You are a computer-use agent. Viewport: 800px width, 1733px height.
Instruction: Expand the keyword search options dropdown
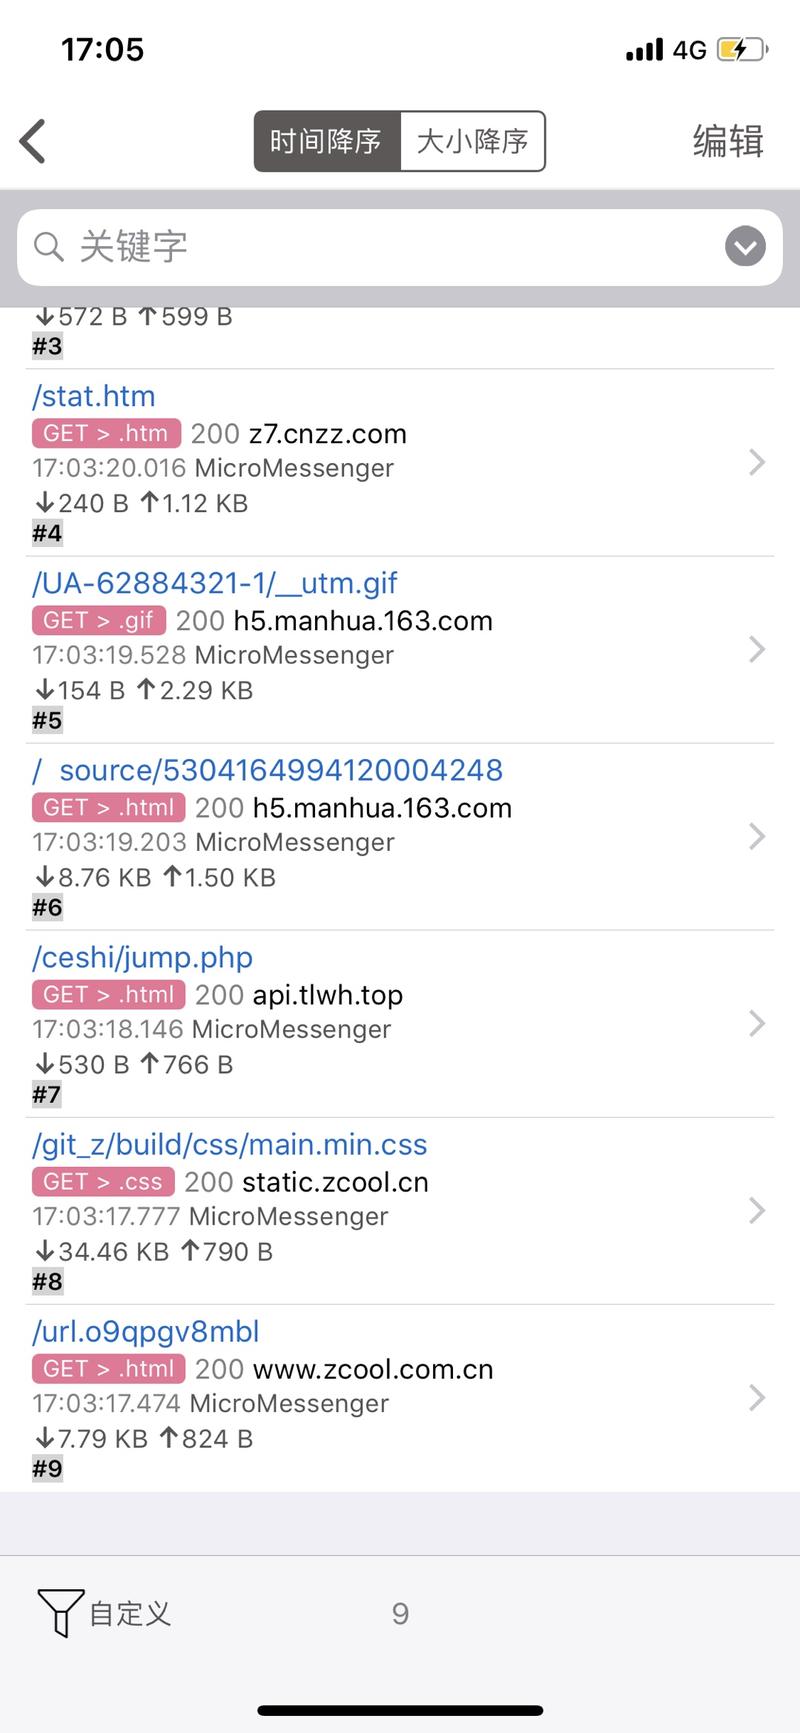coord(745,246)
